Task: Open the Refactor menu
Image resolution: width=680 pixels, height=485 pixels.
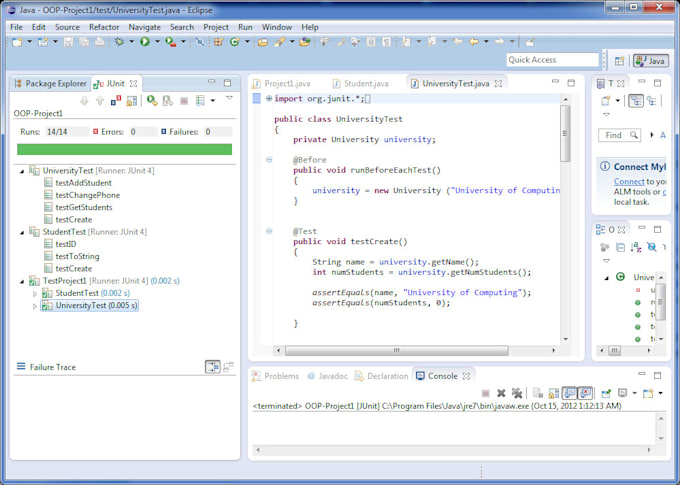Action: pyautogui.click(x=104, y=27)
